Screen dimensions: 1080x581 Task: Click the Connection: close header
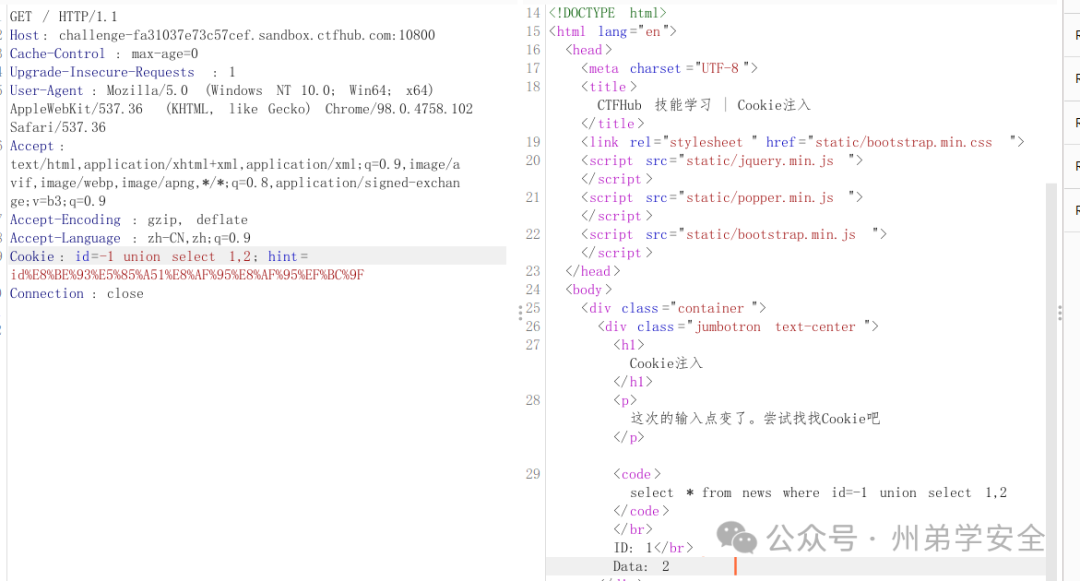click(x=76, y=293)
